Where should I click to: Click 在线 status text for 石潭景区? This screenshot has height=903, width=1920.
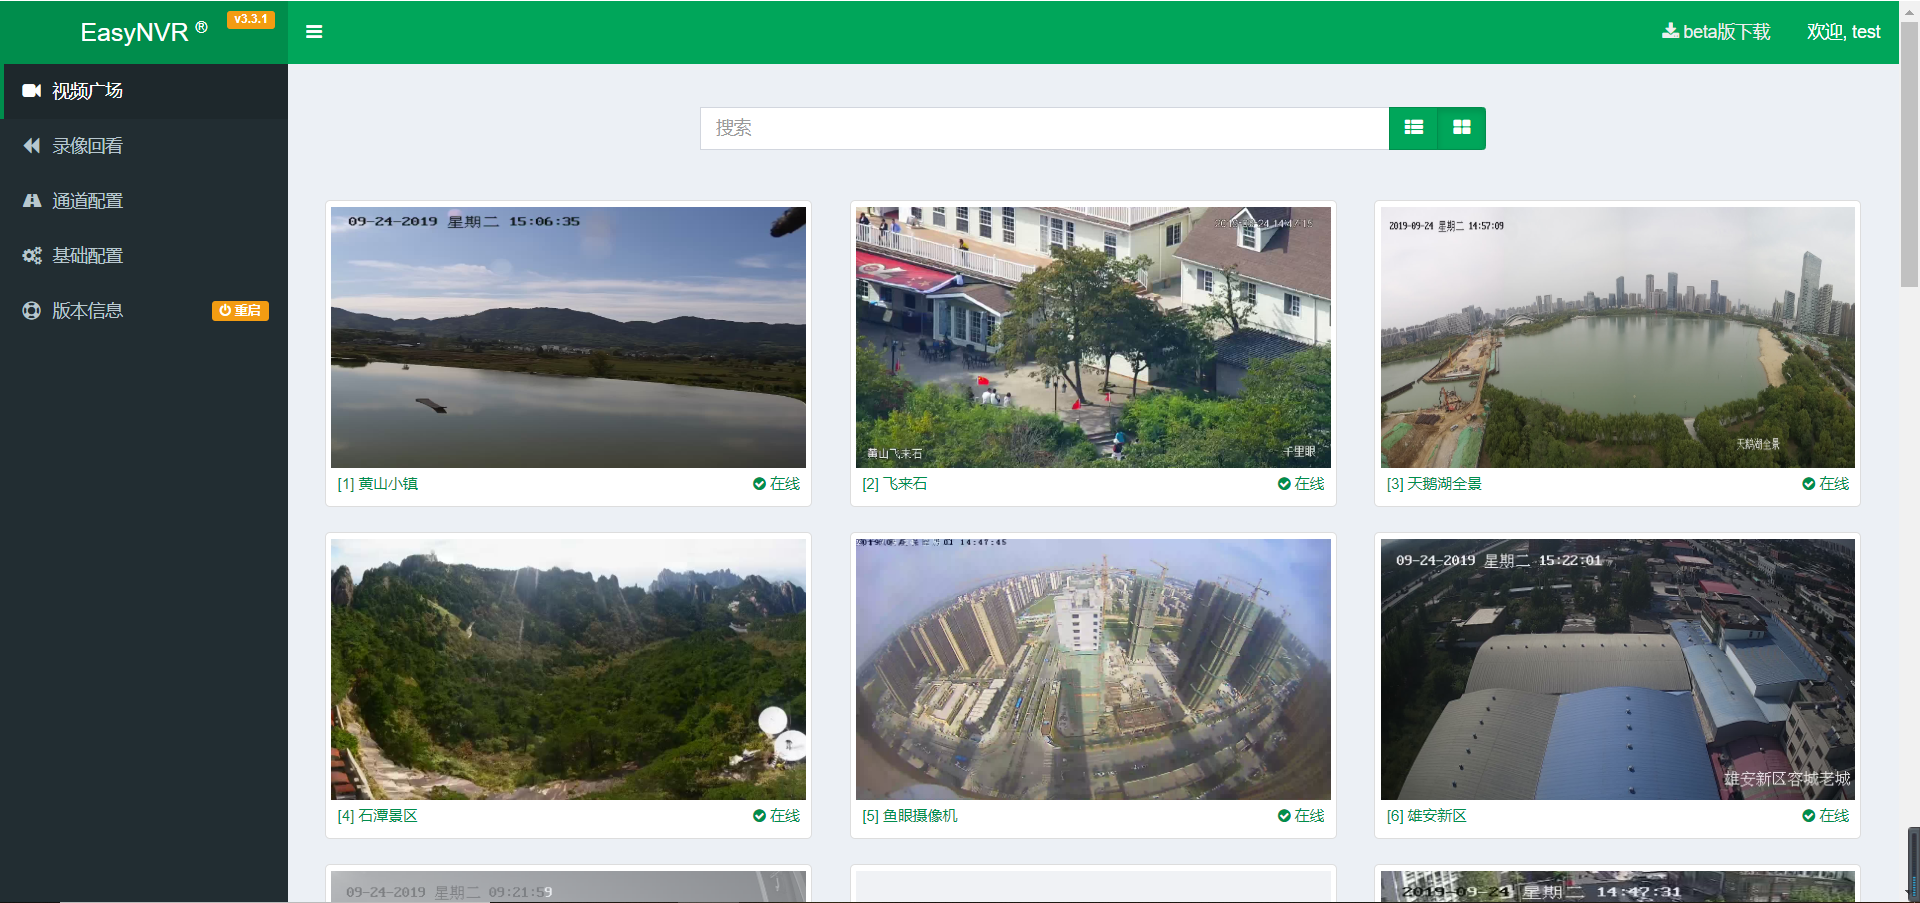click(785, 816)
